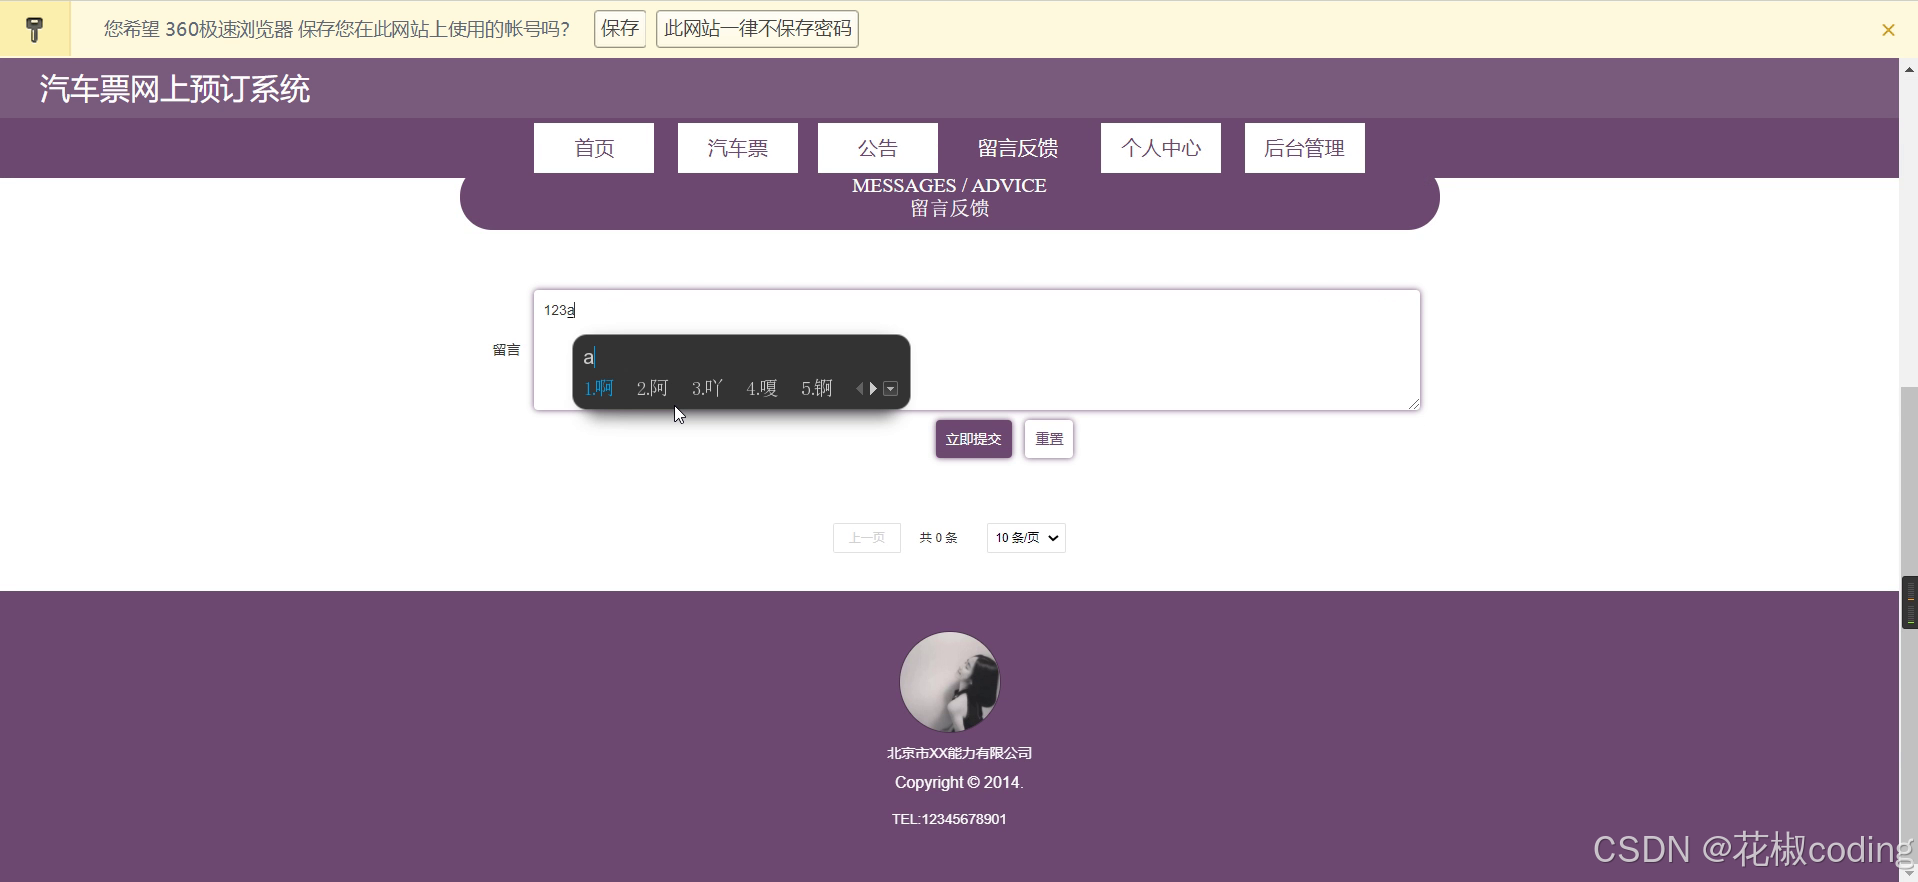Screen dimensions: 1918x882
Task: Click the TEL:12345678901 footer text
Action: pyautogui.click(x=949, y=819)
